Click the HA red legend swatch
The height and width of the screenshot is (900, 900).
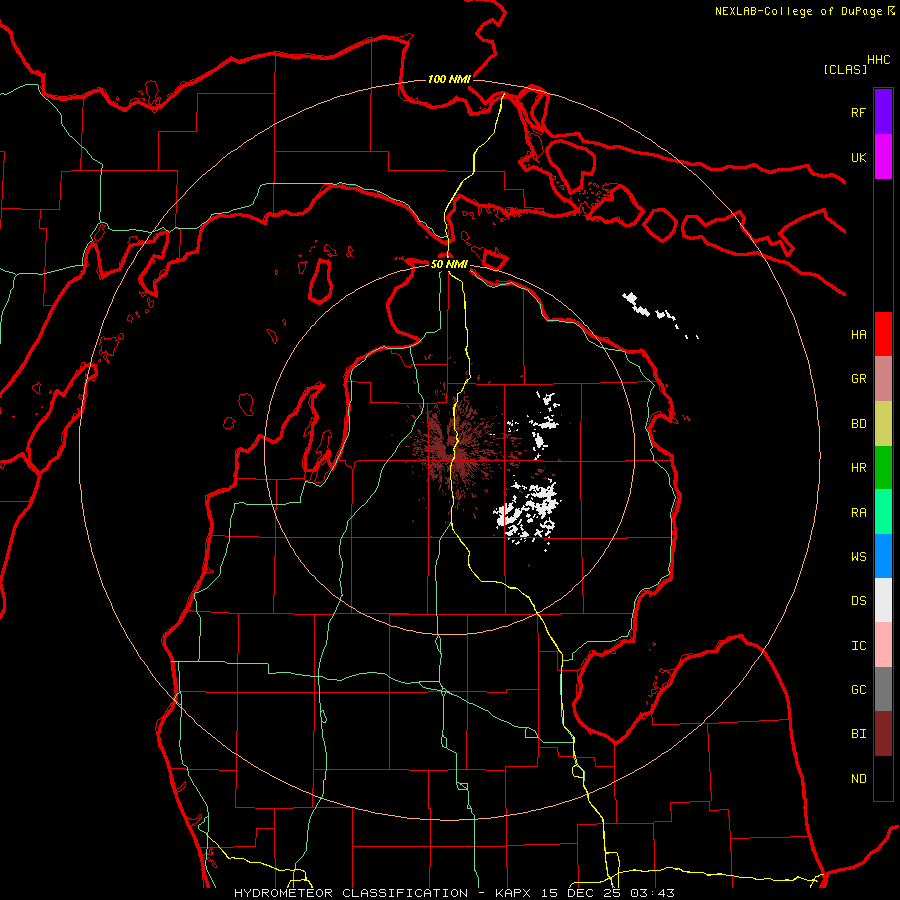[883, 334]
